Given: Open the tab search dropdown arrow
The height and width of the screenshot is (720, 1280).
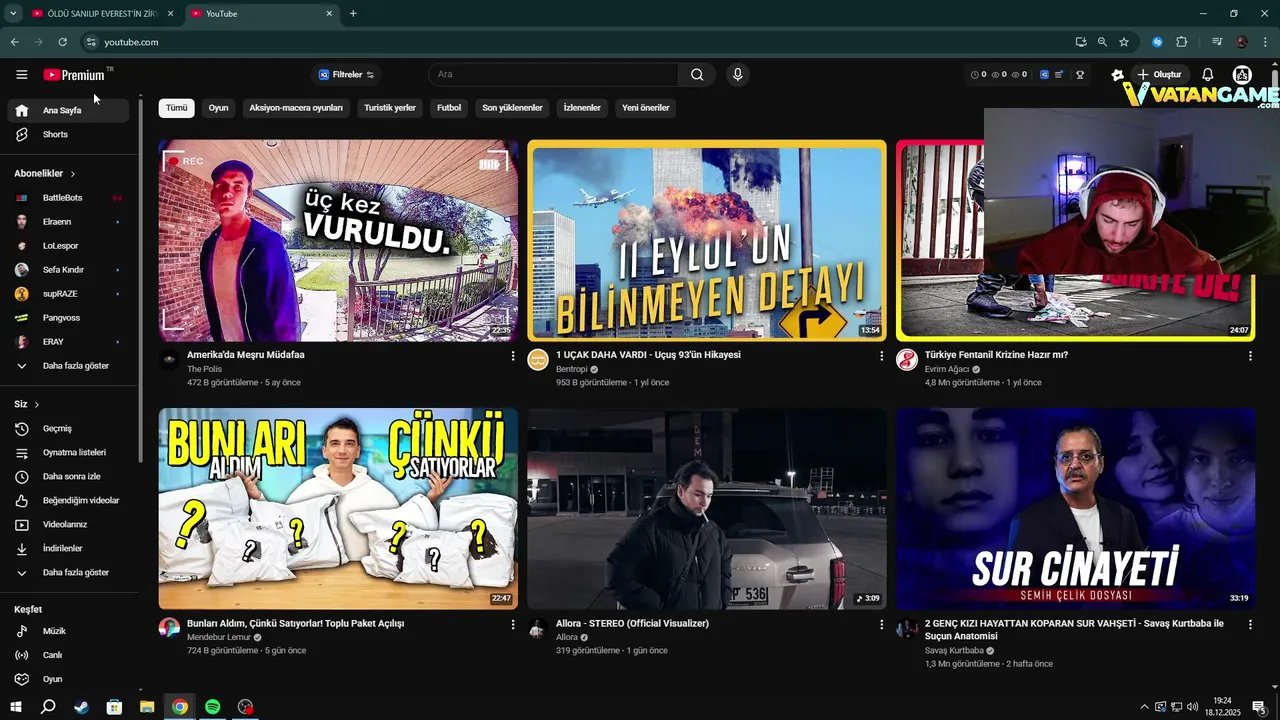Looking at the screenshot, I should (x=13, y=14).
